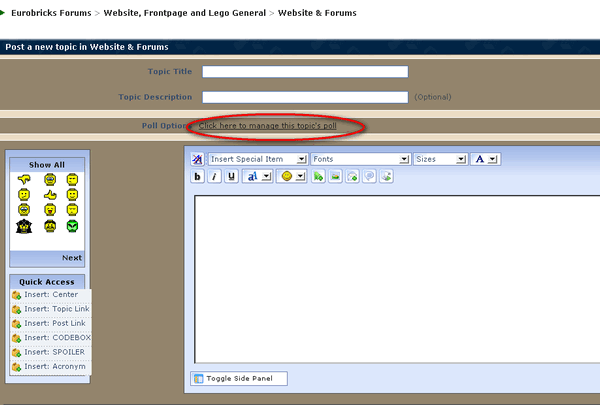The width and height of the screenshot is (600, 405).
Task: Focus the Topic Title input field
Action: tap(305, 72)
